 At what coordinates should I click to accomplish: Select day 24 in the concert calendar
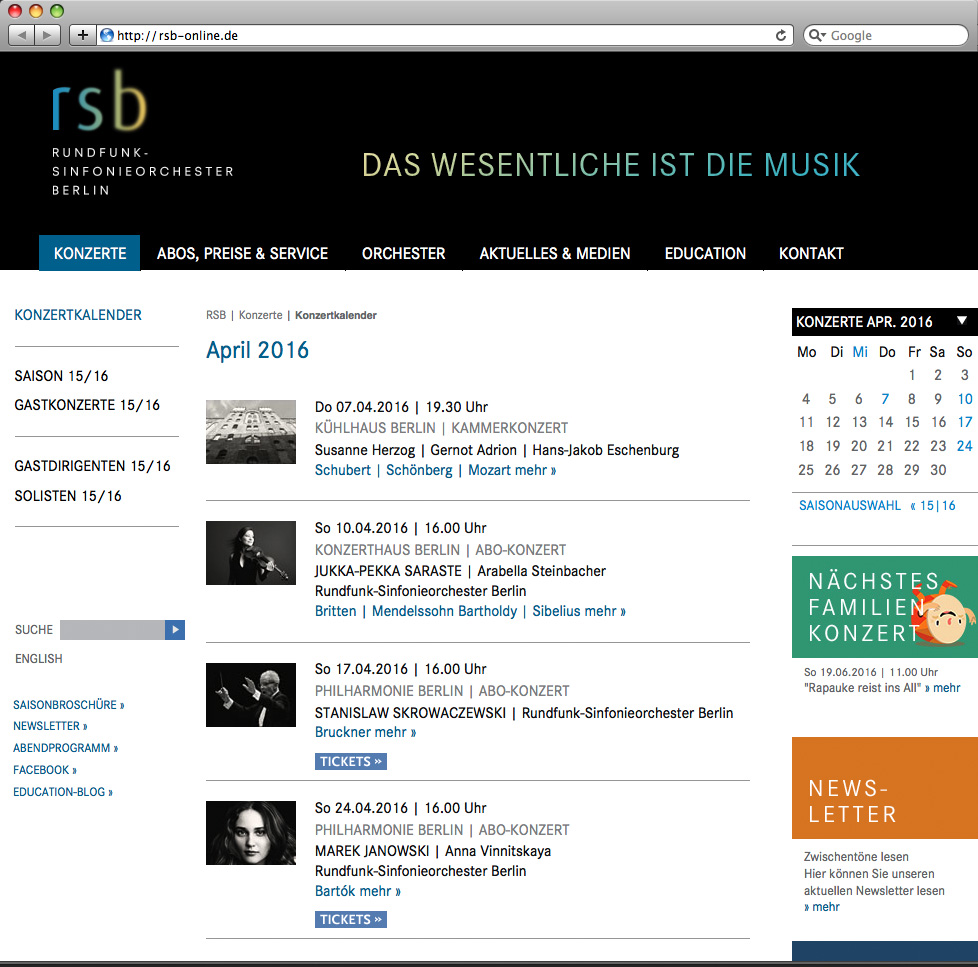click(963, 446)
